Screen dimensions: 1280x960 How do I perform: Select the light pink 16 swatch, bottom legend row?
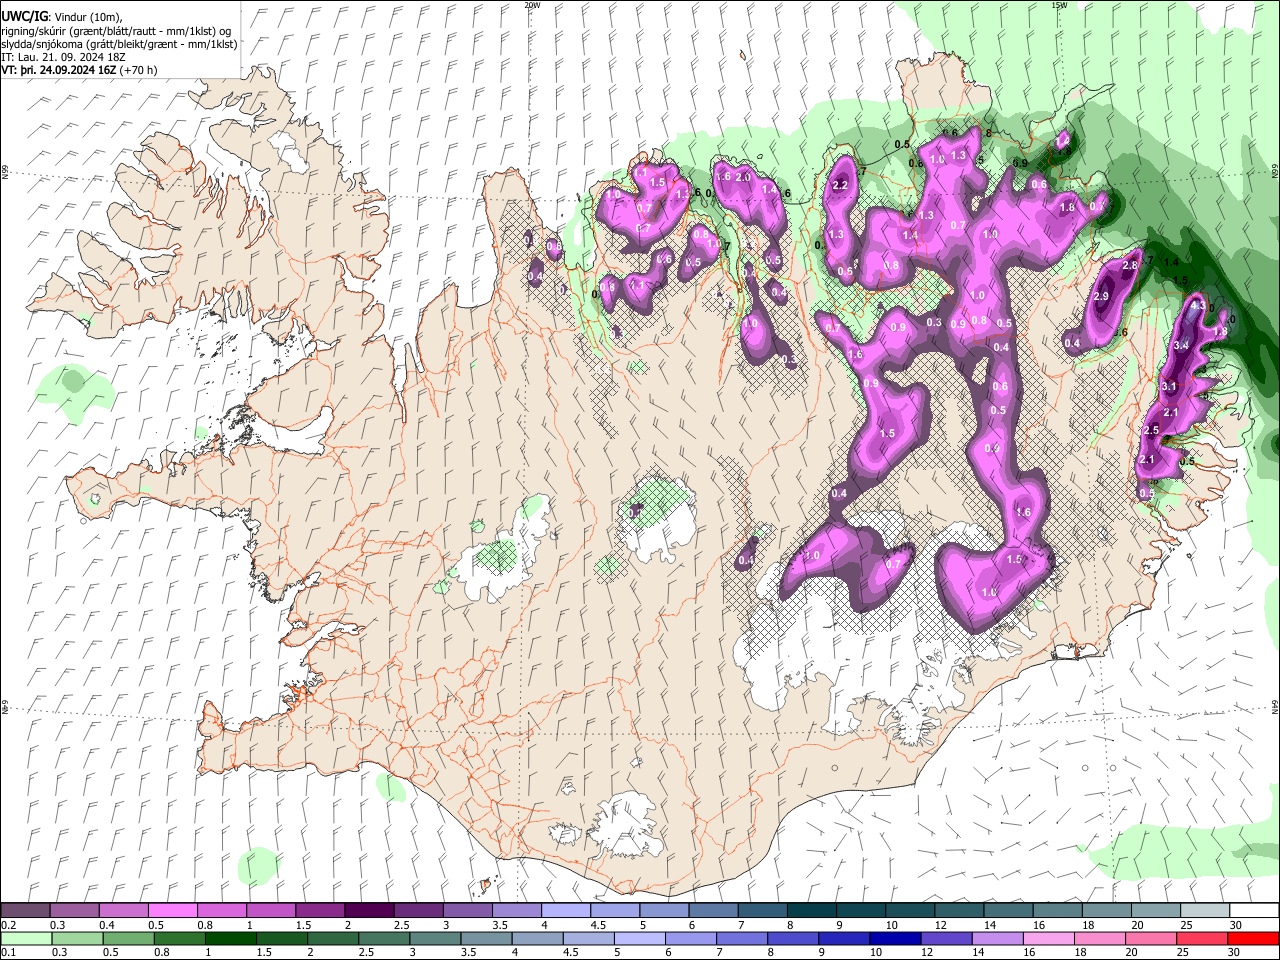click(x=1049, y=938)
